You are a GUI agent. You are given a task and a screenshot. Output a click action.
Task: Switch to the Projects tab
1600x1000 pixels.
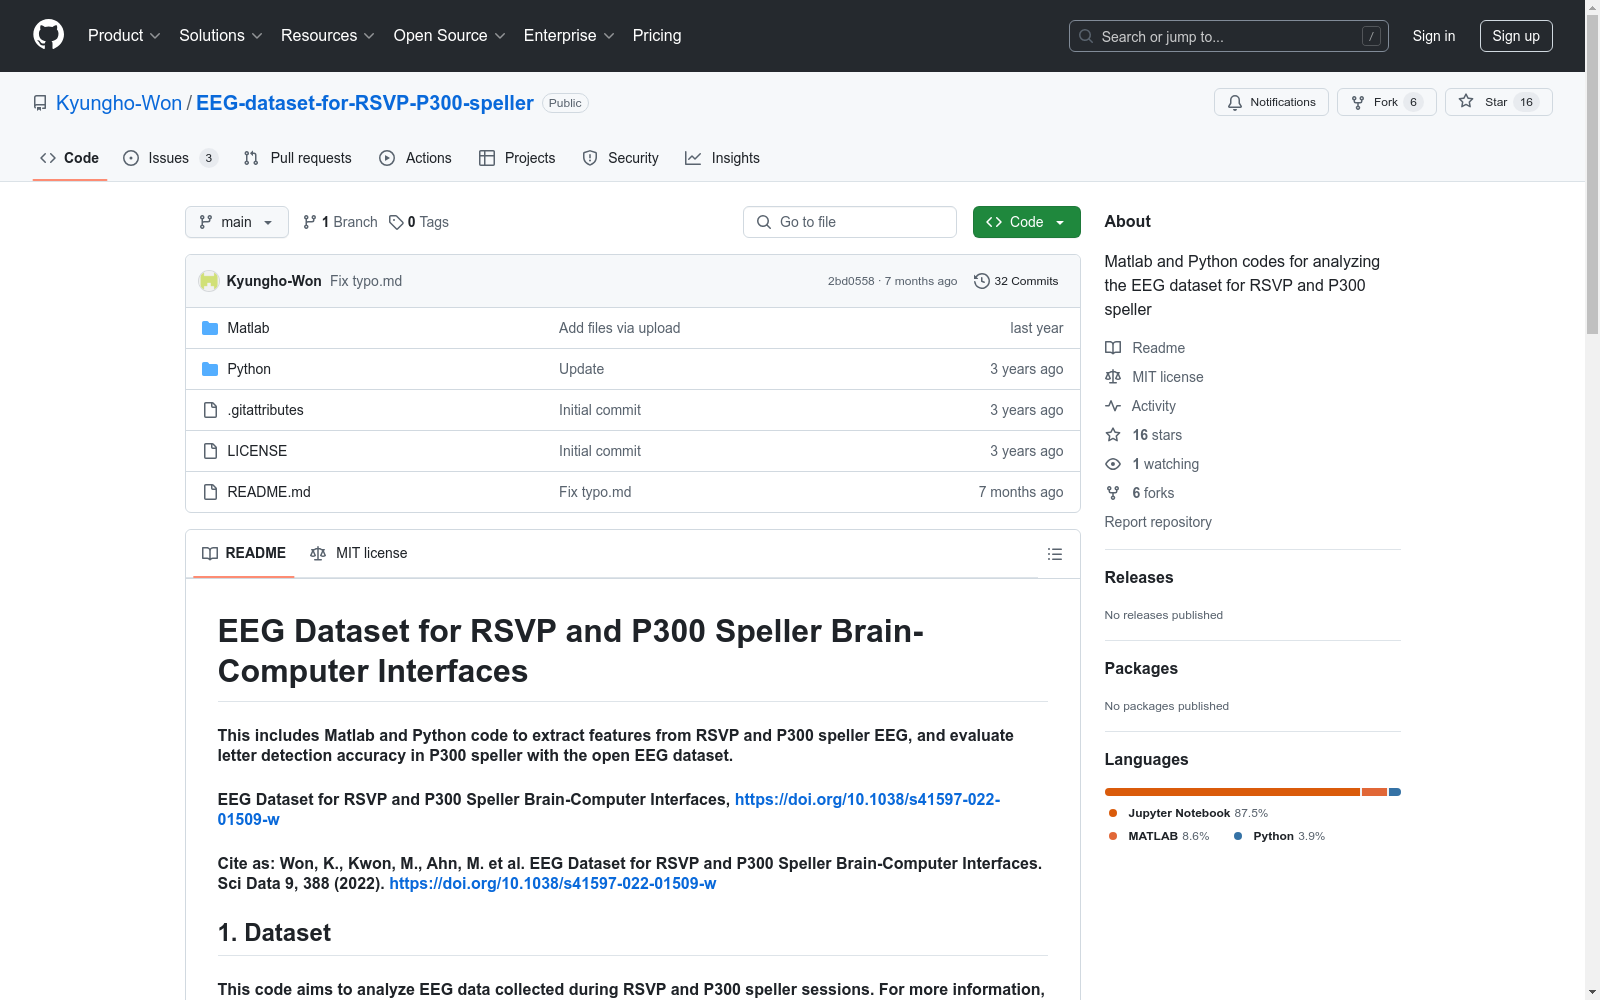pyautogui.click(x=517, y=158)
